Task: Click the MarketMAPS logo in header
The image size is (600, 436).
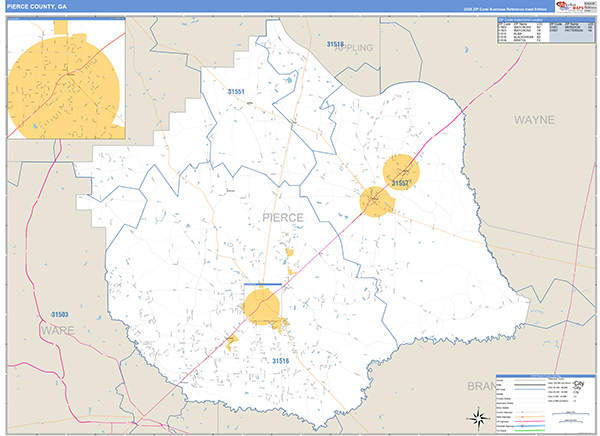Action: pos(575,6)
